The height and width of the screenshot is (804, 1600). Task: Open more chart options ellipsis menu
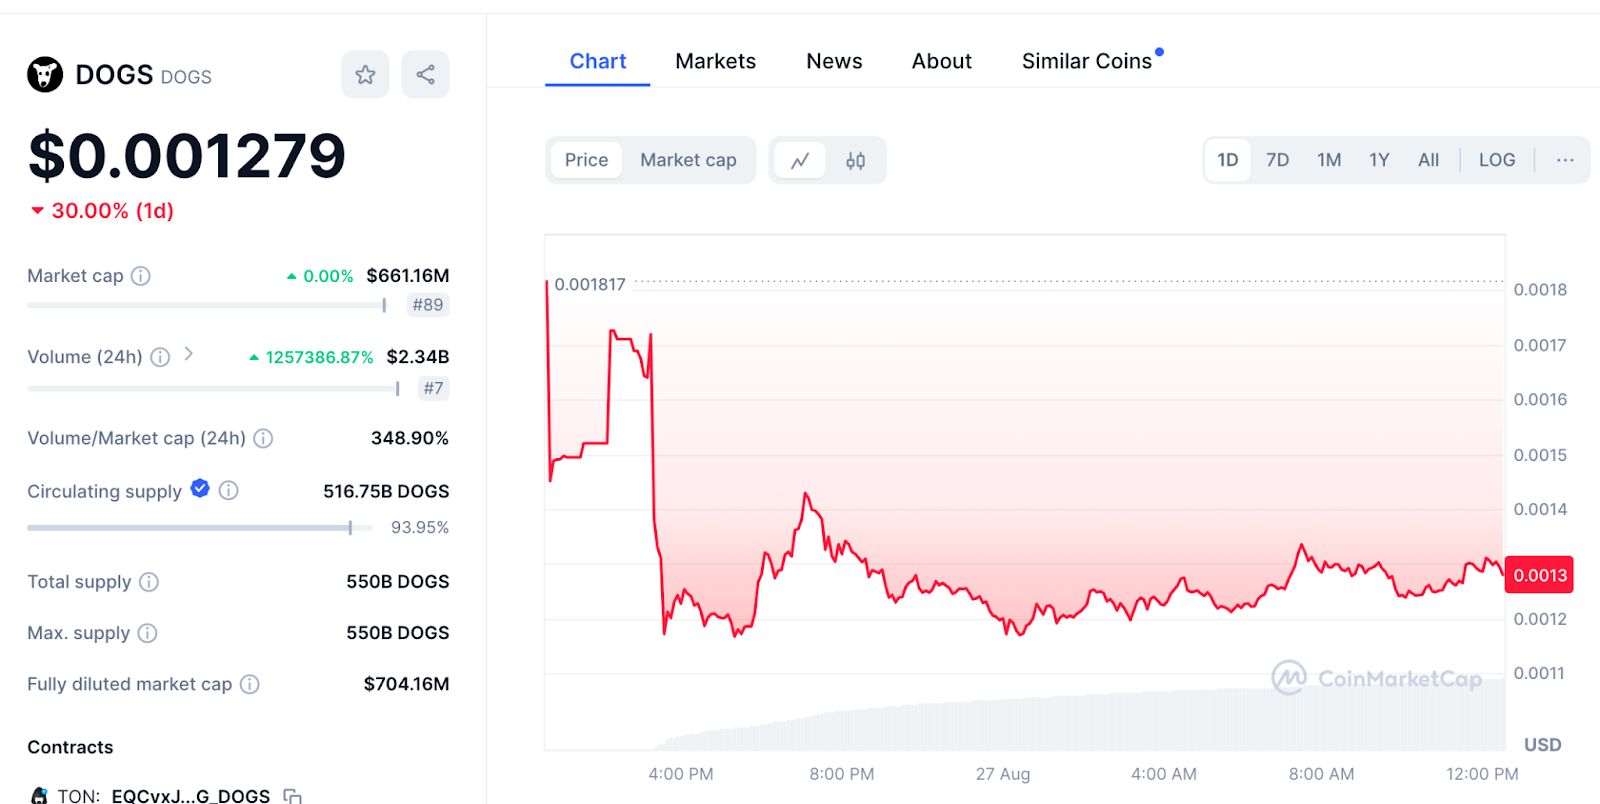coord(1565,160)
